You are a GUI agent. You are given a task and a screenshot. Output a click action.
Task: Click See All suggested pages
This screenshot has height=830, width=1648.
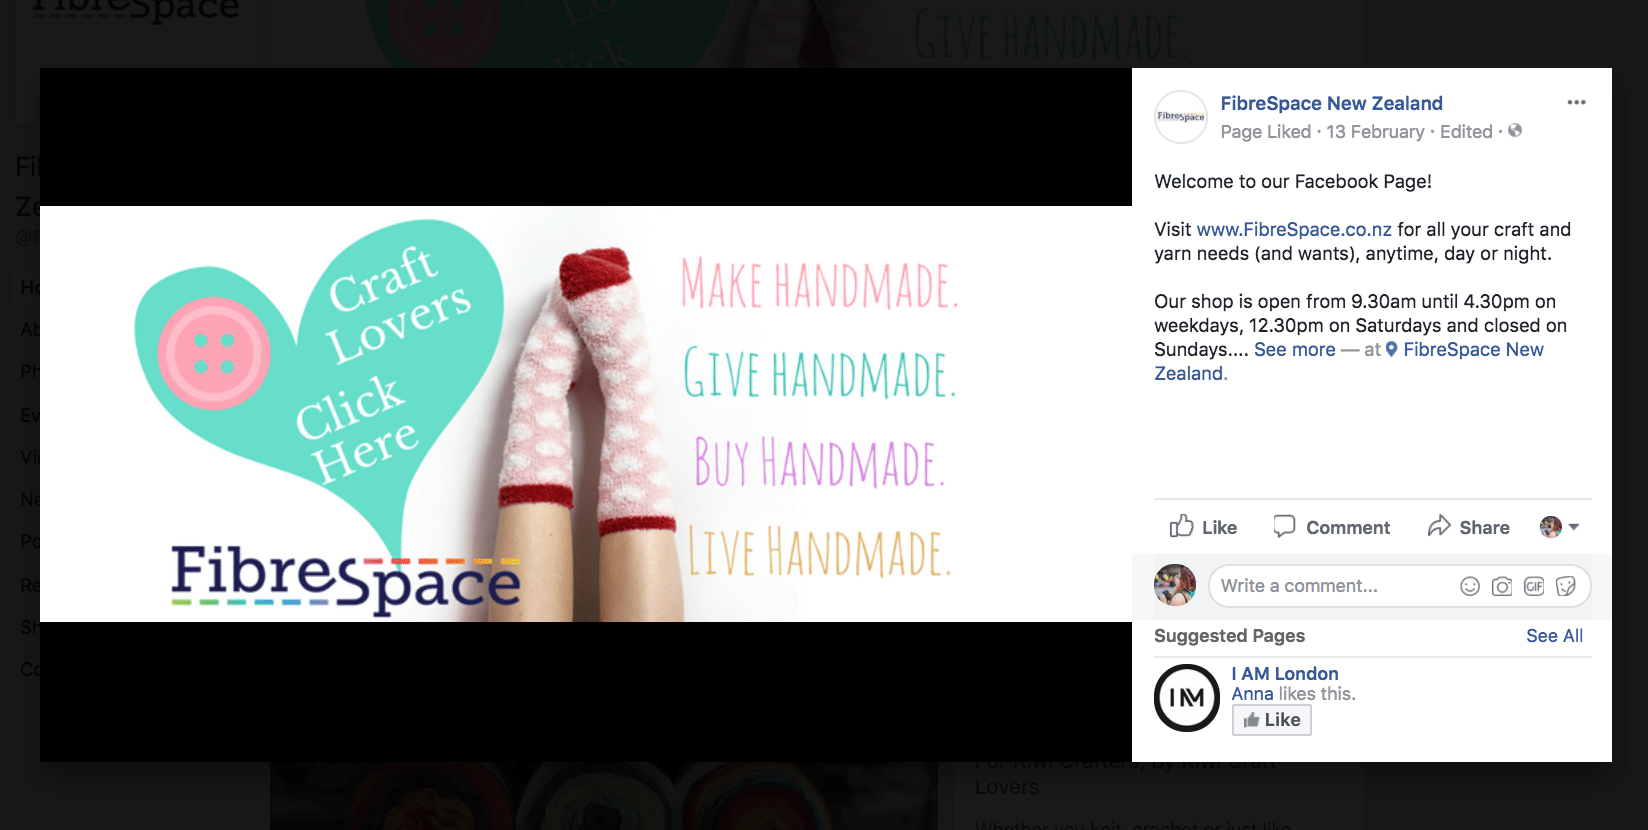[1554, 636]
